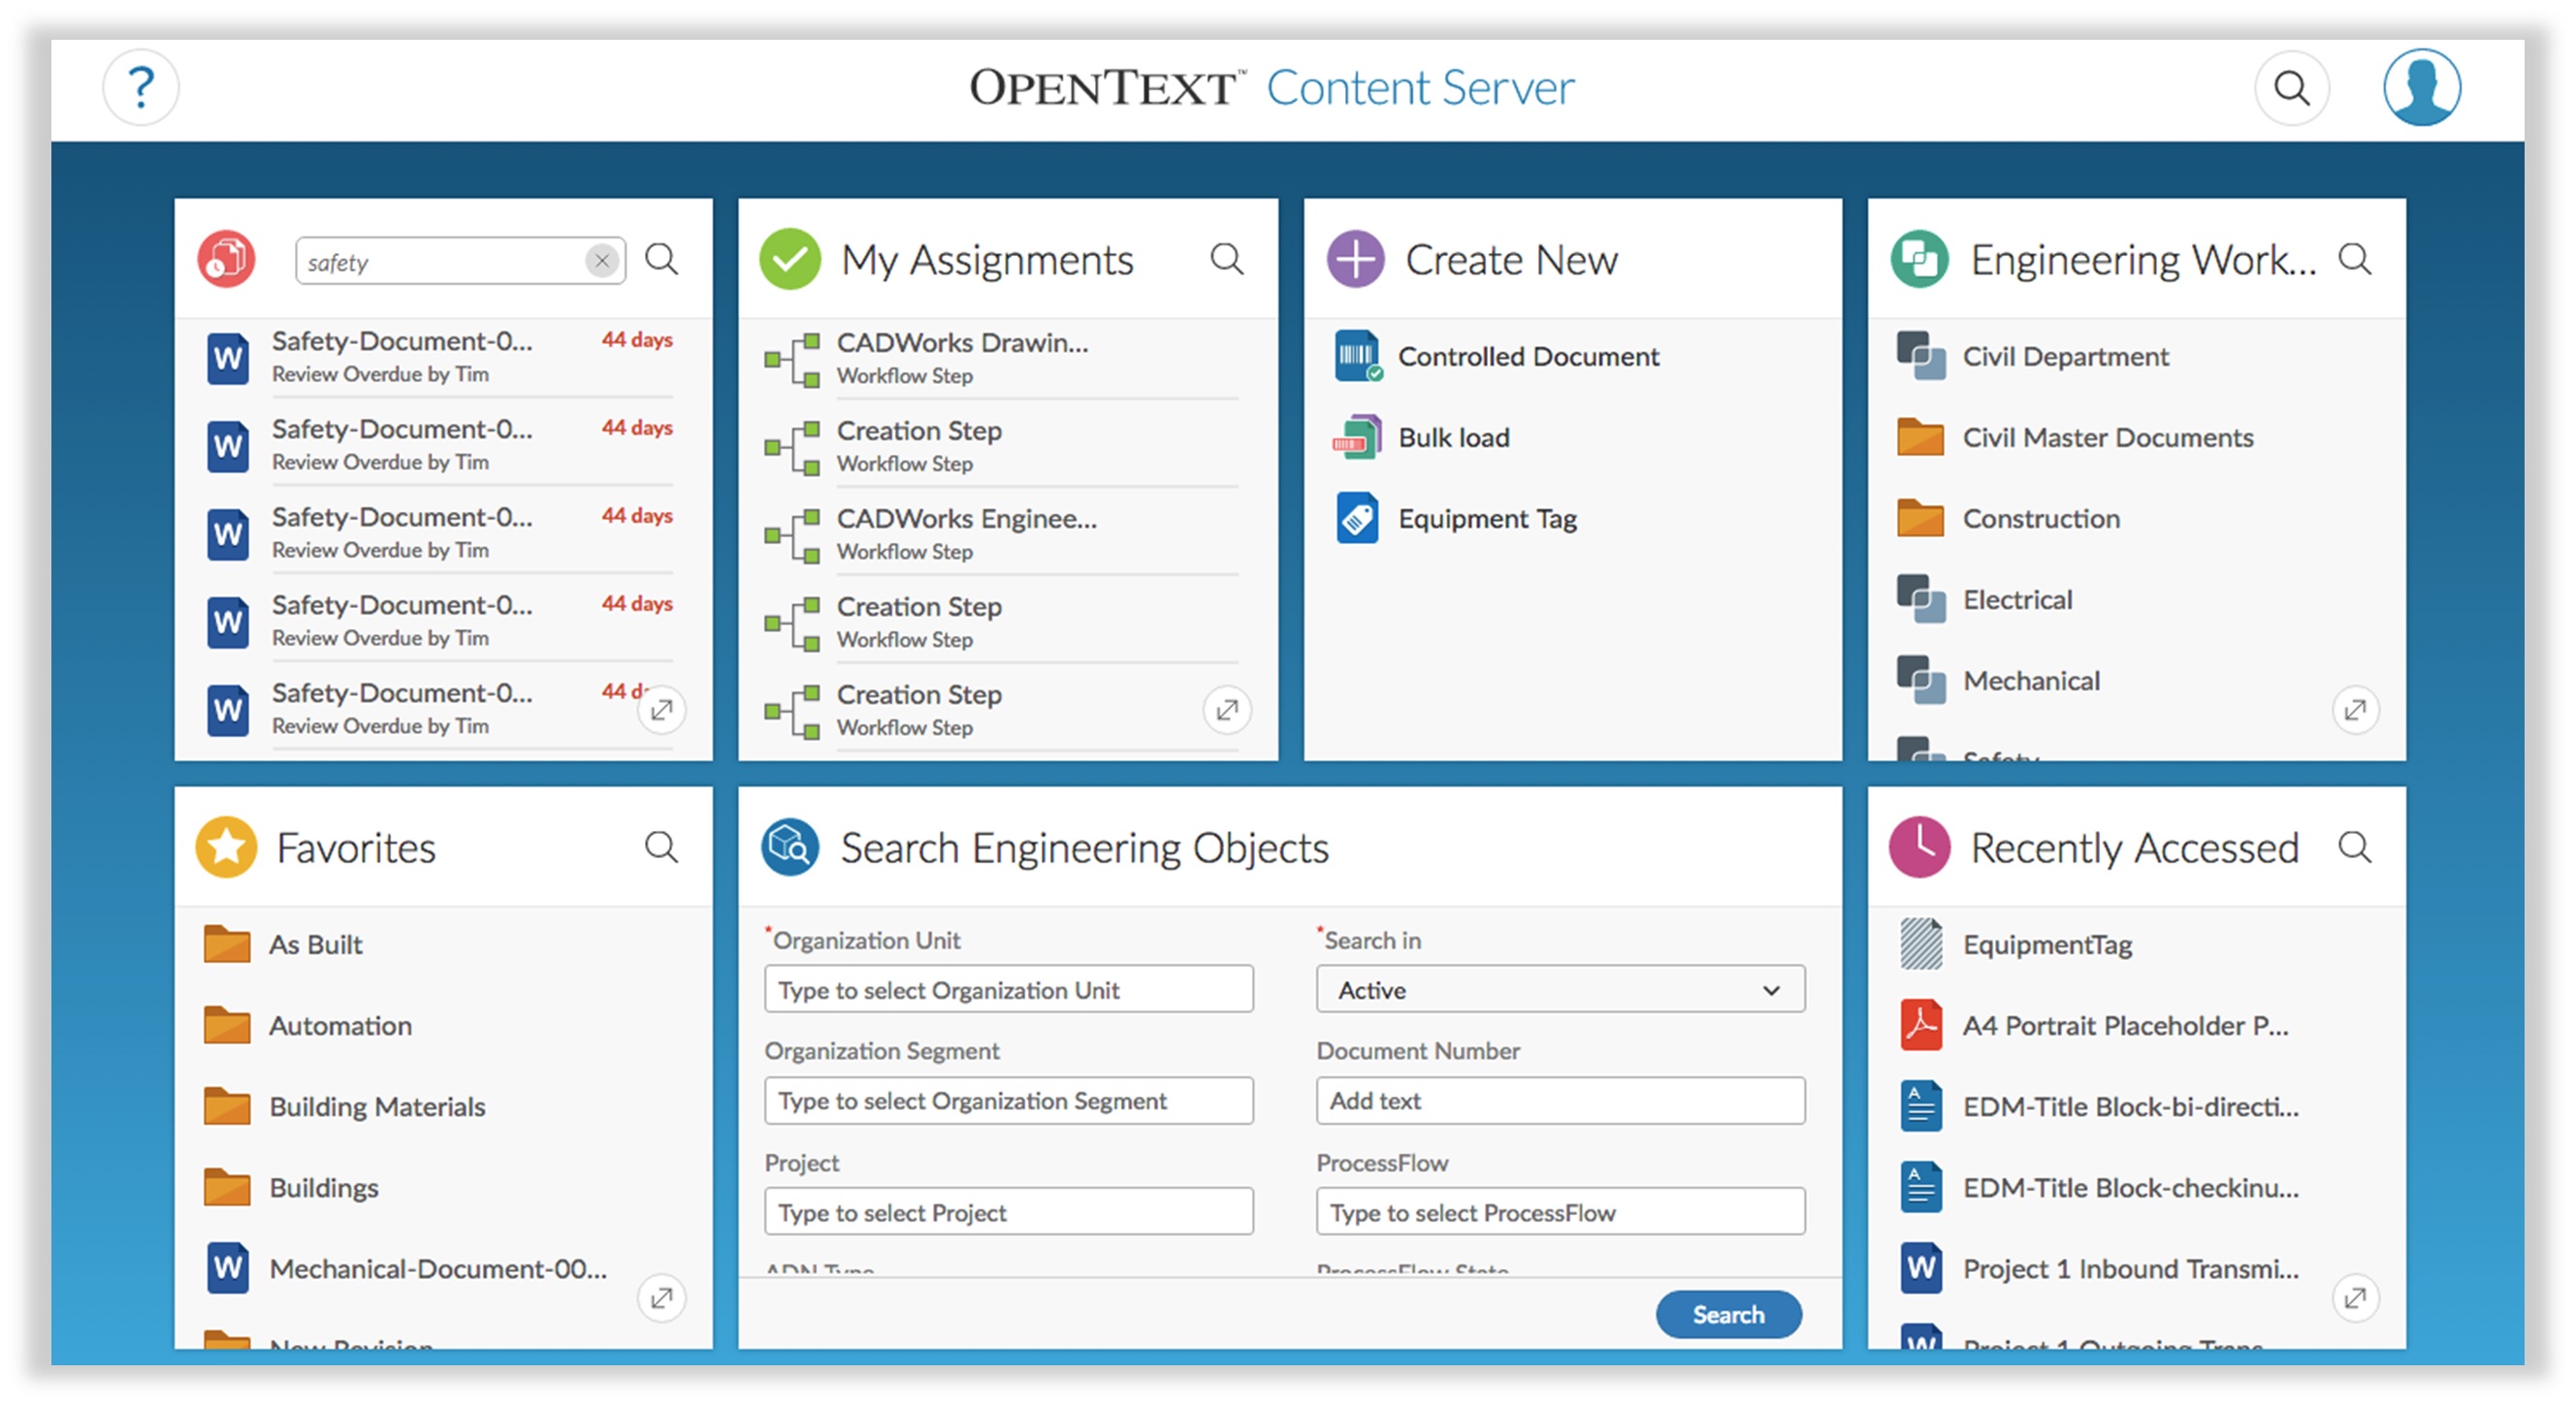Click the green My Assignments checkmark icon
This screenshot has width=2576, height=1405.
click(790, 259)
